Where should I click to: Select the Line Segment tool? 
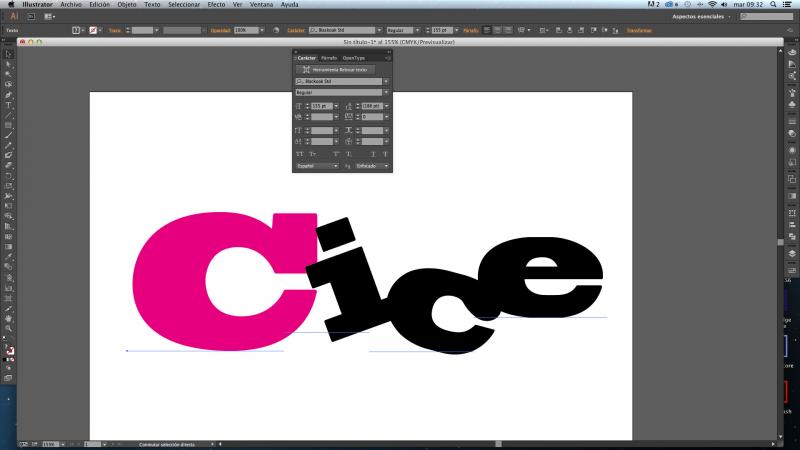[x=9, y=115]
